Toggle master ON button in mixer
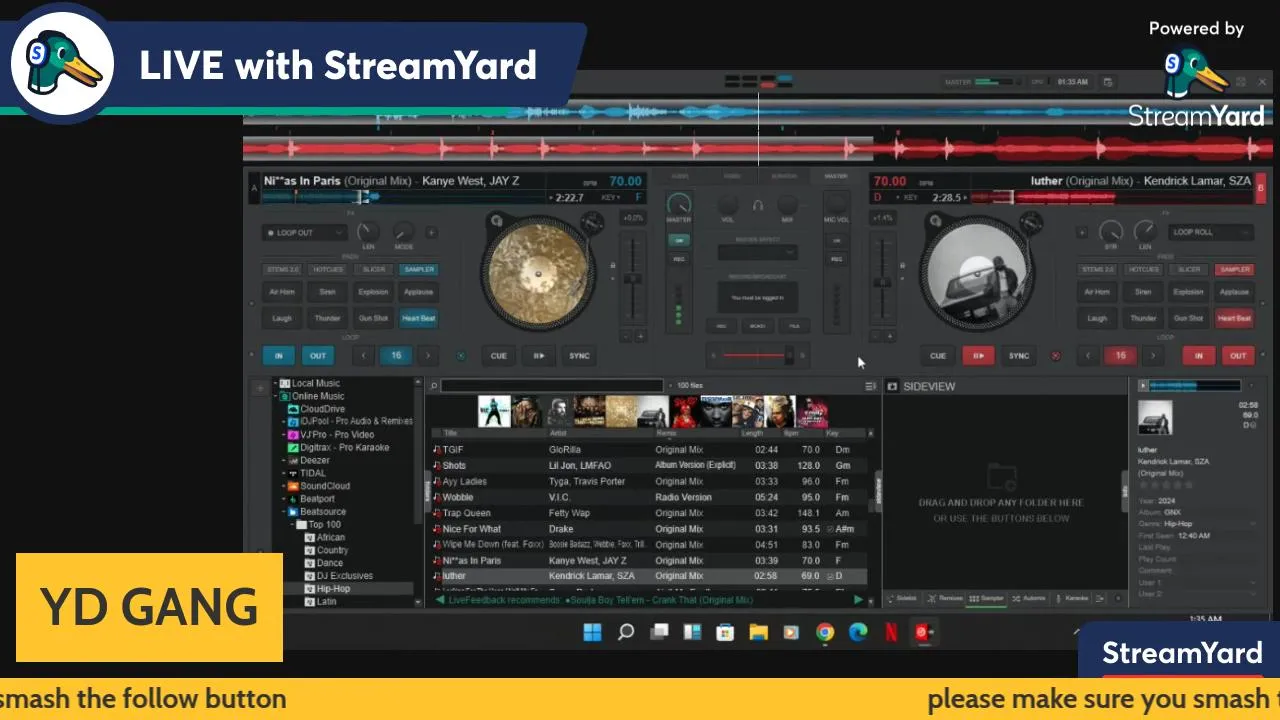 point(679,241)
